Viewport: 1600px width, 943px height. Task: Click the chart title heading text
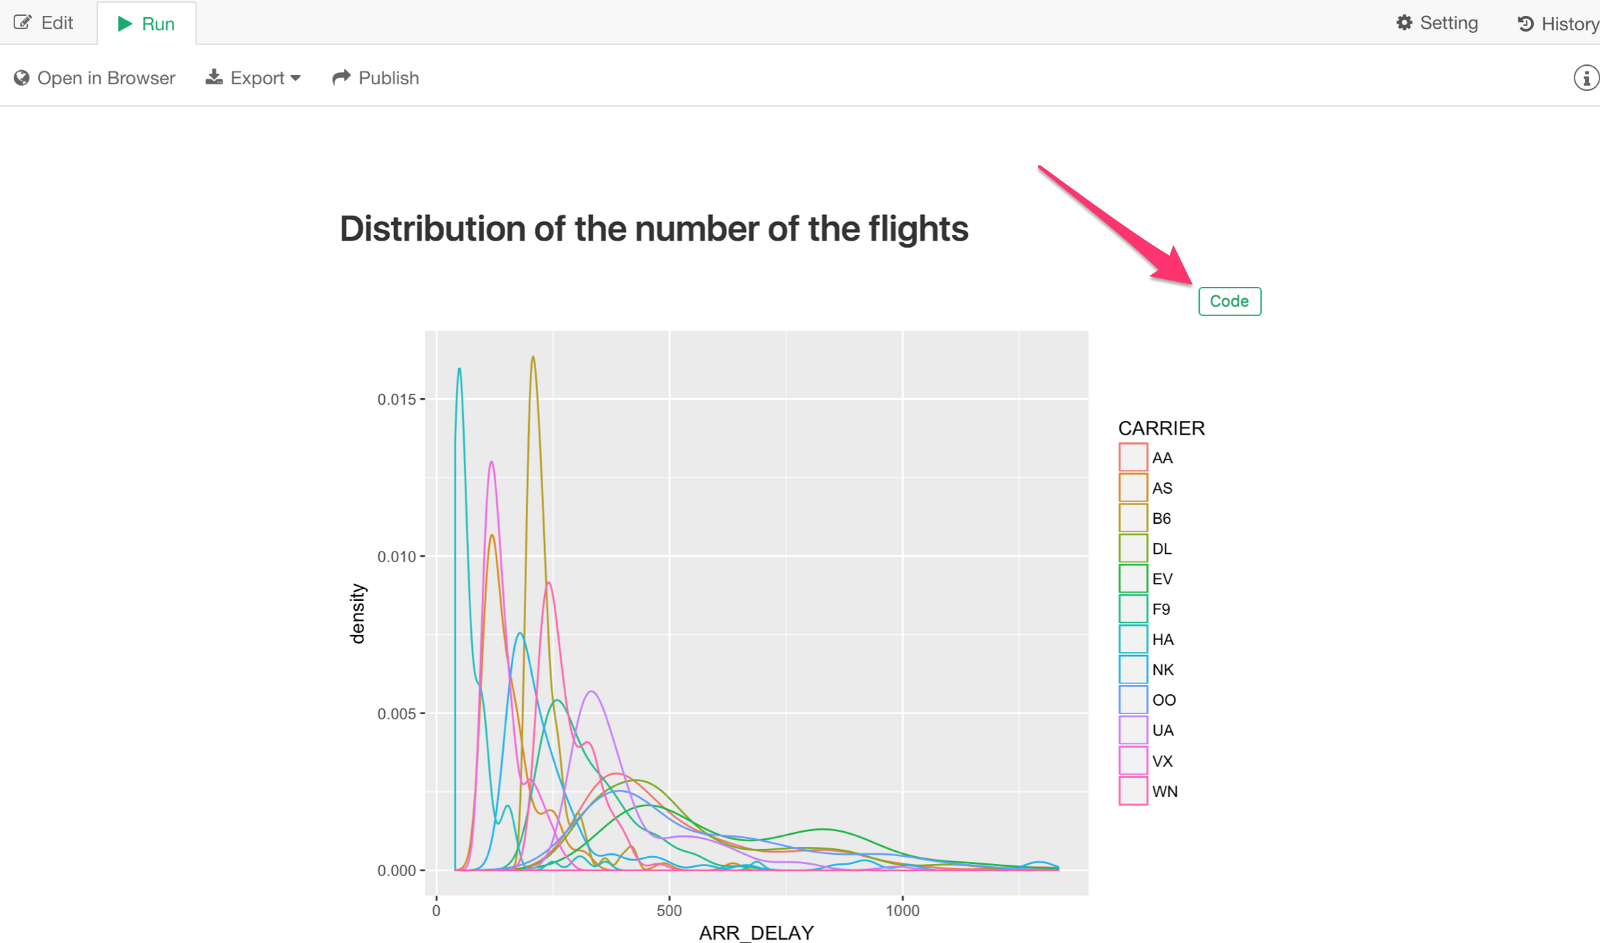pyautogui.click(x=654, y=229)
